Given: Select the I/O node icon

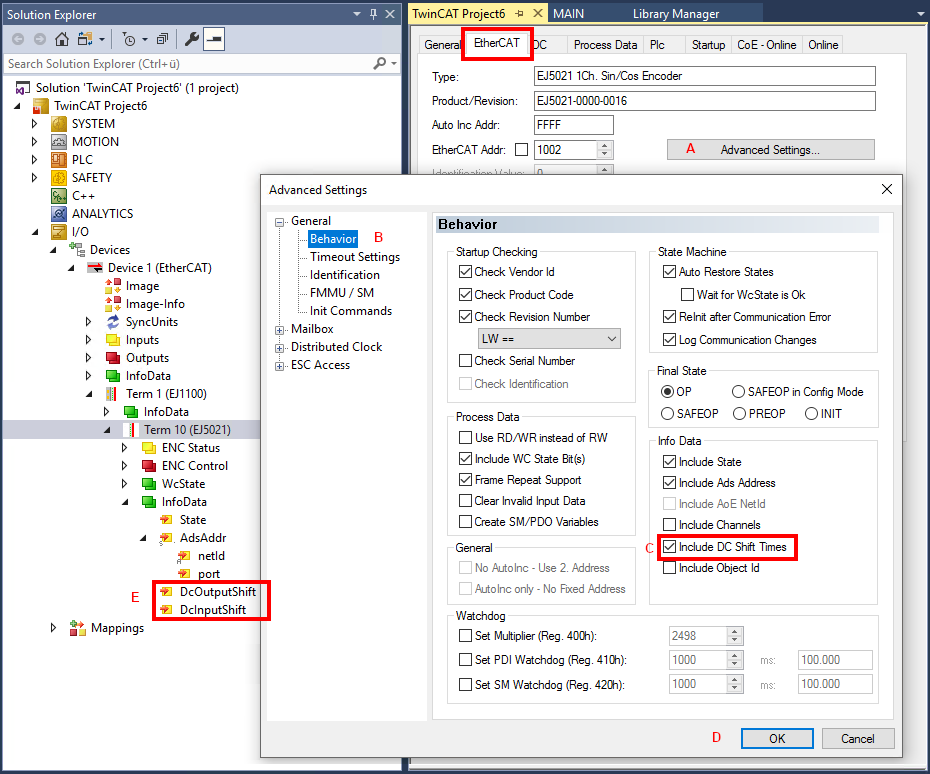Looking at the screenshot, I should point(59,232).
